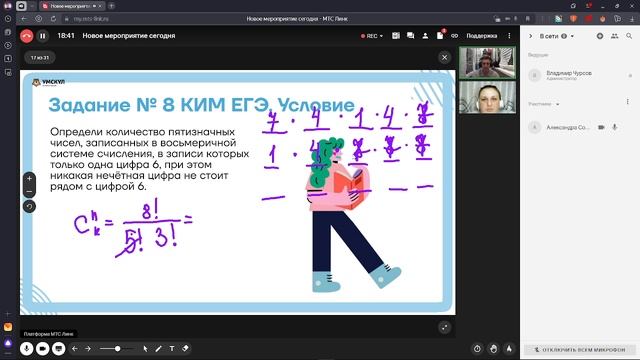The width and height of the screenshot is (640, 360).
Task: Open the timer clock icon
Action: click(477, 349)
